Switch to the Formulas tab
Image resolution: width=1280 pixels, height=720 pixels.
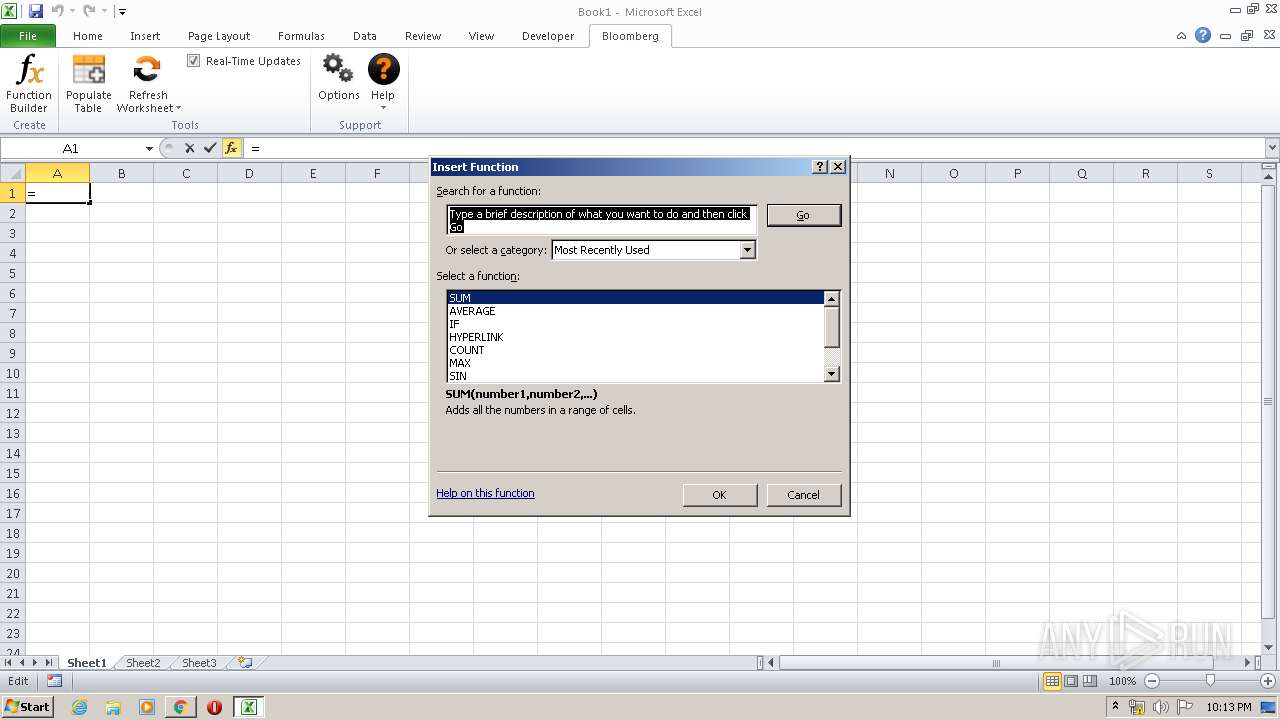301,36
